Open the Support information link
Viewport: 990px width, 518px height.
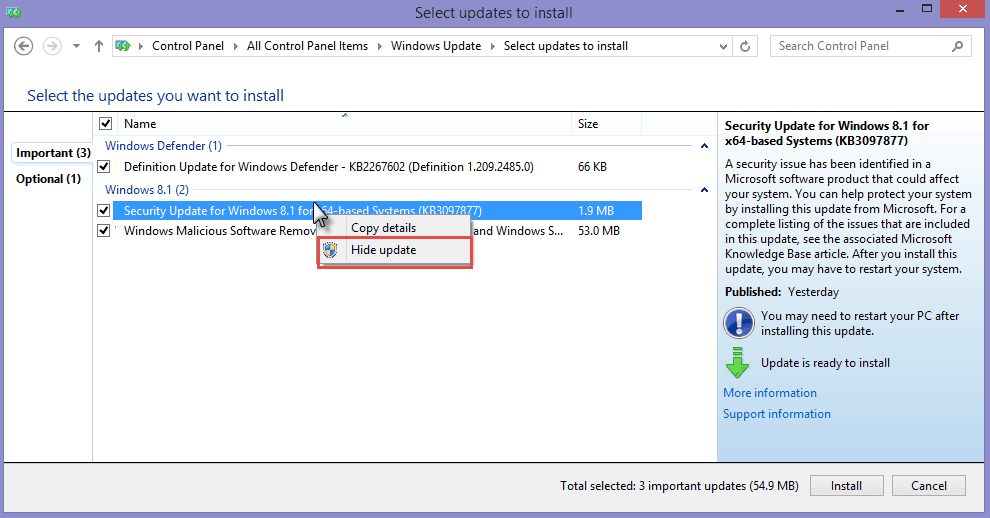click(777, 414)
